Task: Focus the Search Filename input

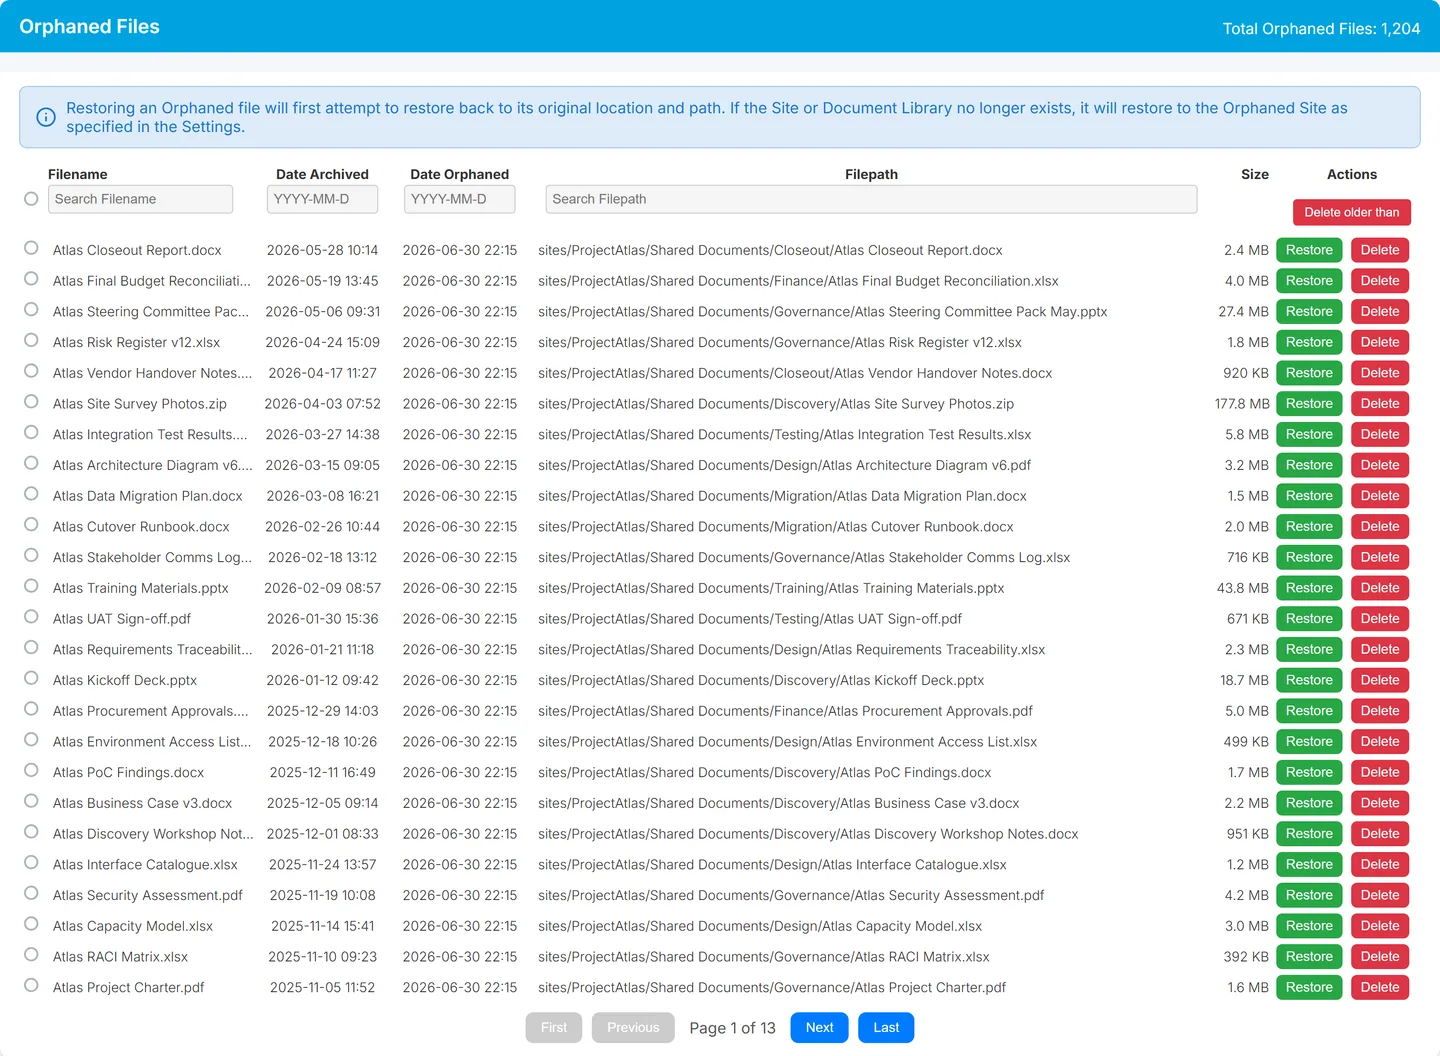Action: click(x=140, y=199)
